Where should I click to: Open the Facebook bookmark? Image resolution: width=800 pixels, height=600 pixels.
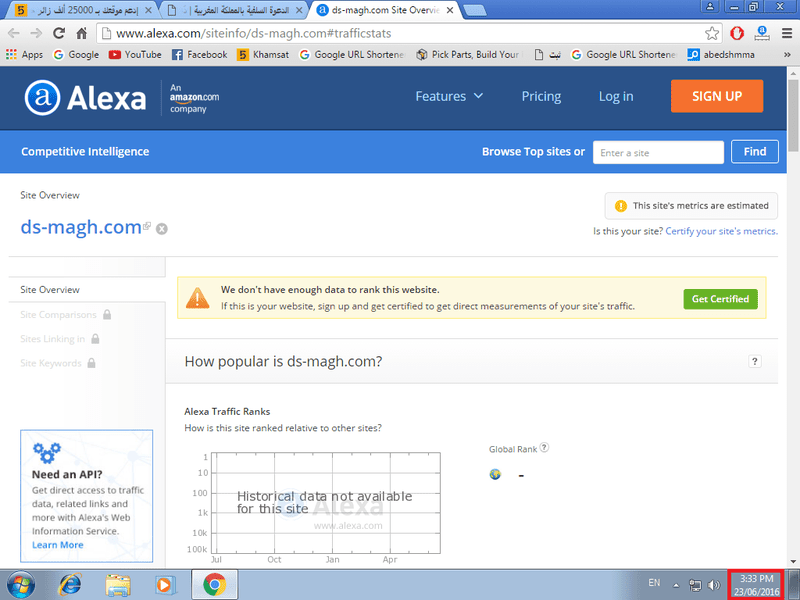coord(199,55)
